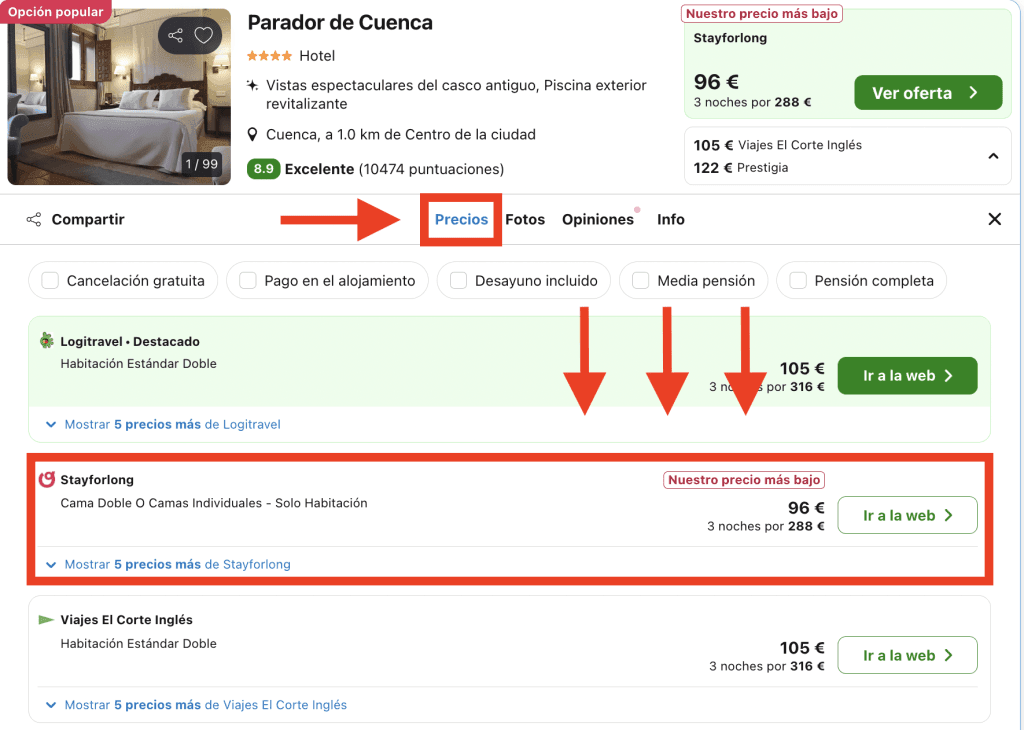Check the Desayuno incluido filter
Image resolution: width=1024 pixels, height=730 pixels.
point(458,281)
